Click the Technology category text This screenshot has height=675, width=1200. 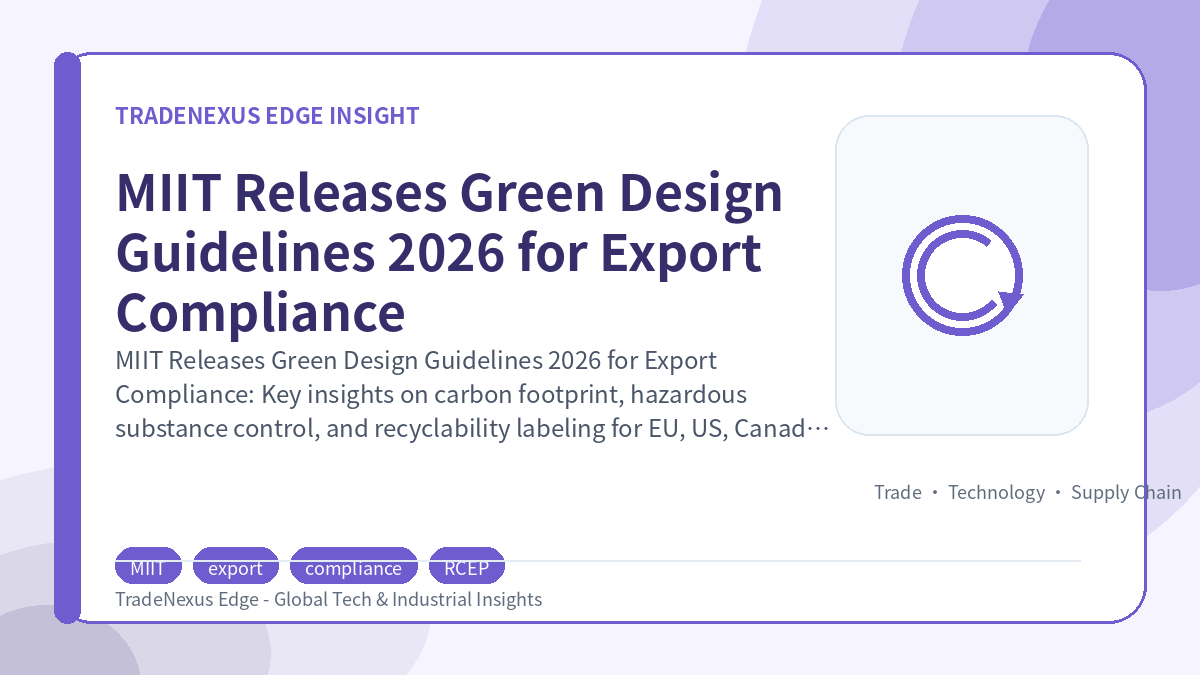click(x=996, y=492)
